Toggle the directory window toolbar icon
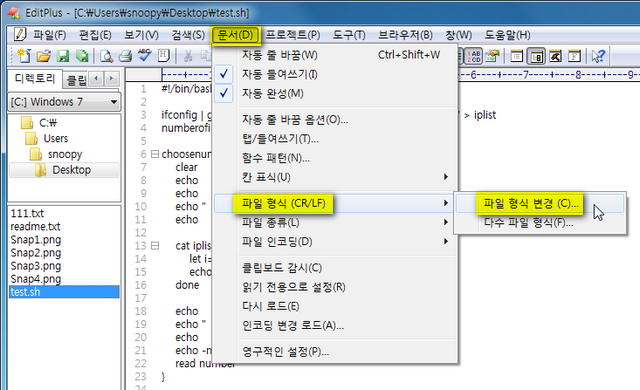 pyautogui.click(x=536, y=56)
